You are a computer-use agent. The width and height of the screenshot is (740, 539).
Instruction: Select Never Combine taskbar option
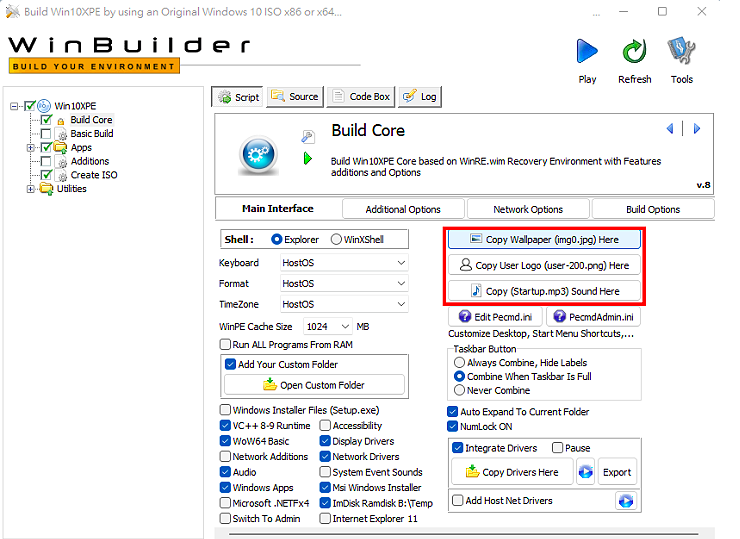(x=459, y=390)
